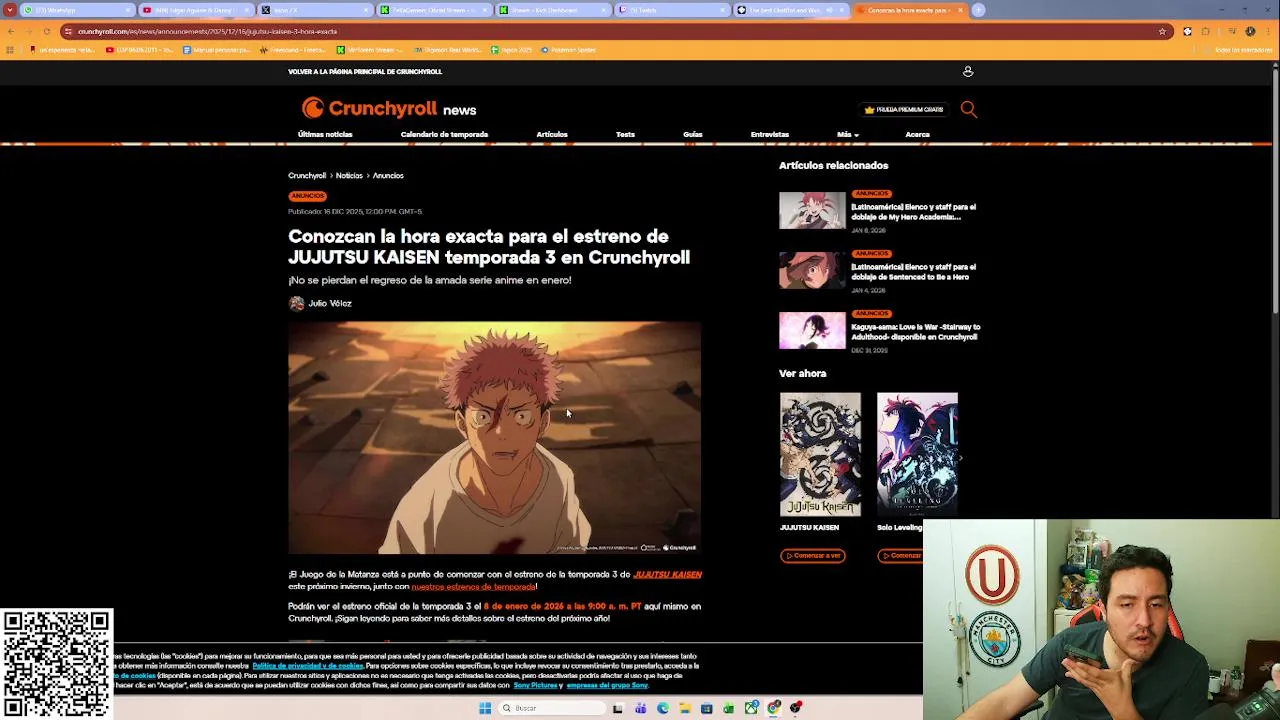This screenshot has height=720, width=1280.
Task: Open Microsoft Teams from the taskbar
Action: [x=640, y=708]
